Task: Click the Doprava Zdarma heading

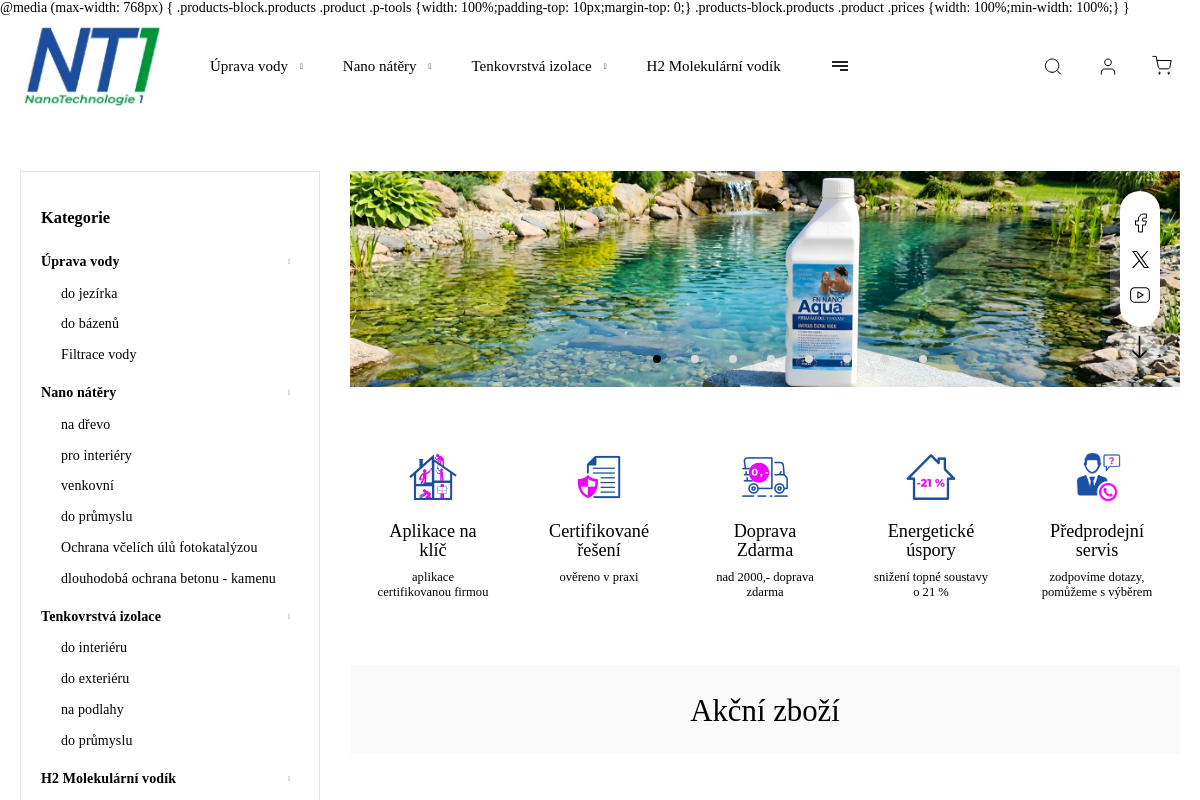Action: pos(765,541)
